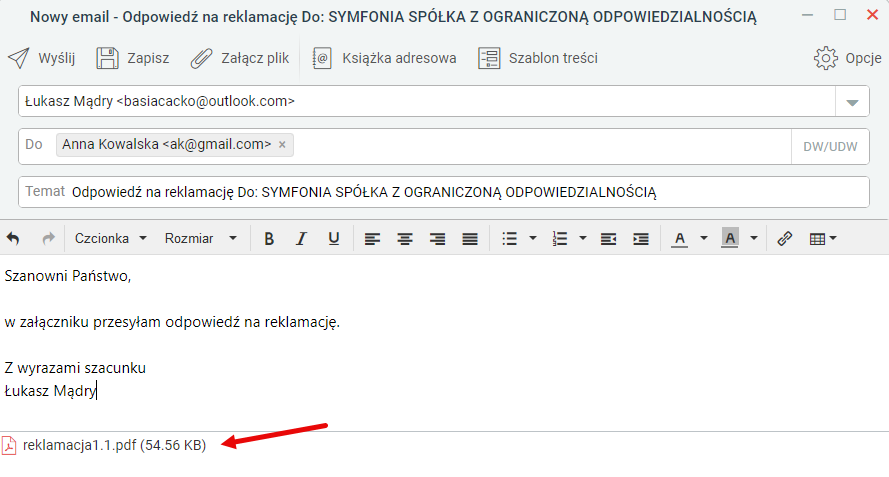Center align the text
The height and width of the screenshot is (477, 889).
pyautogui.click(x=405, y=239)
